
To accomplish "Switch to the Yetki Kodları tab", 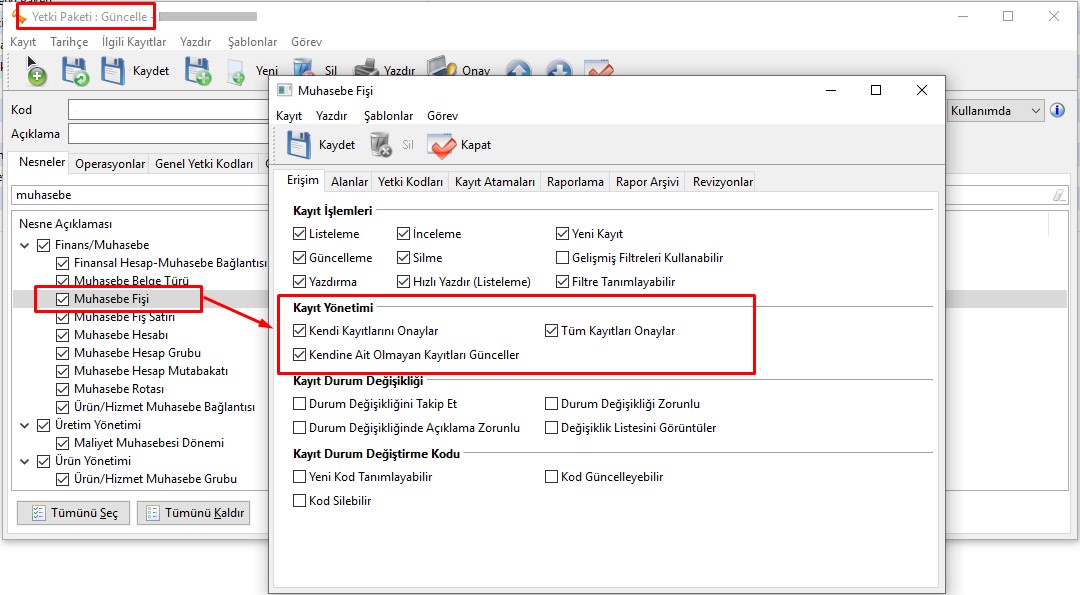I will coord(410,182).
